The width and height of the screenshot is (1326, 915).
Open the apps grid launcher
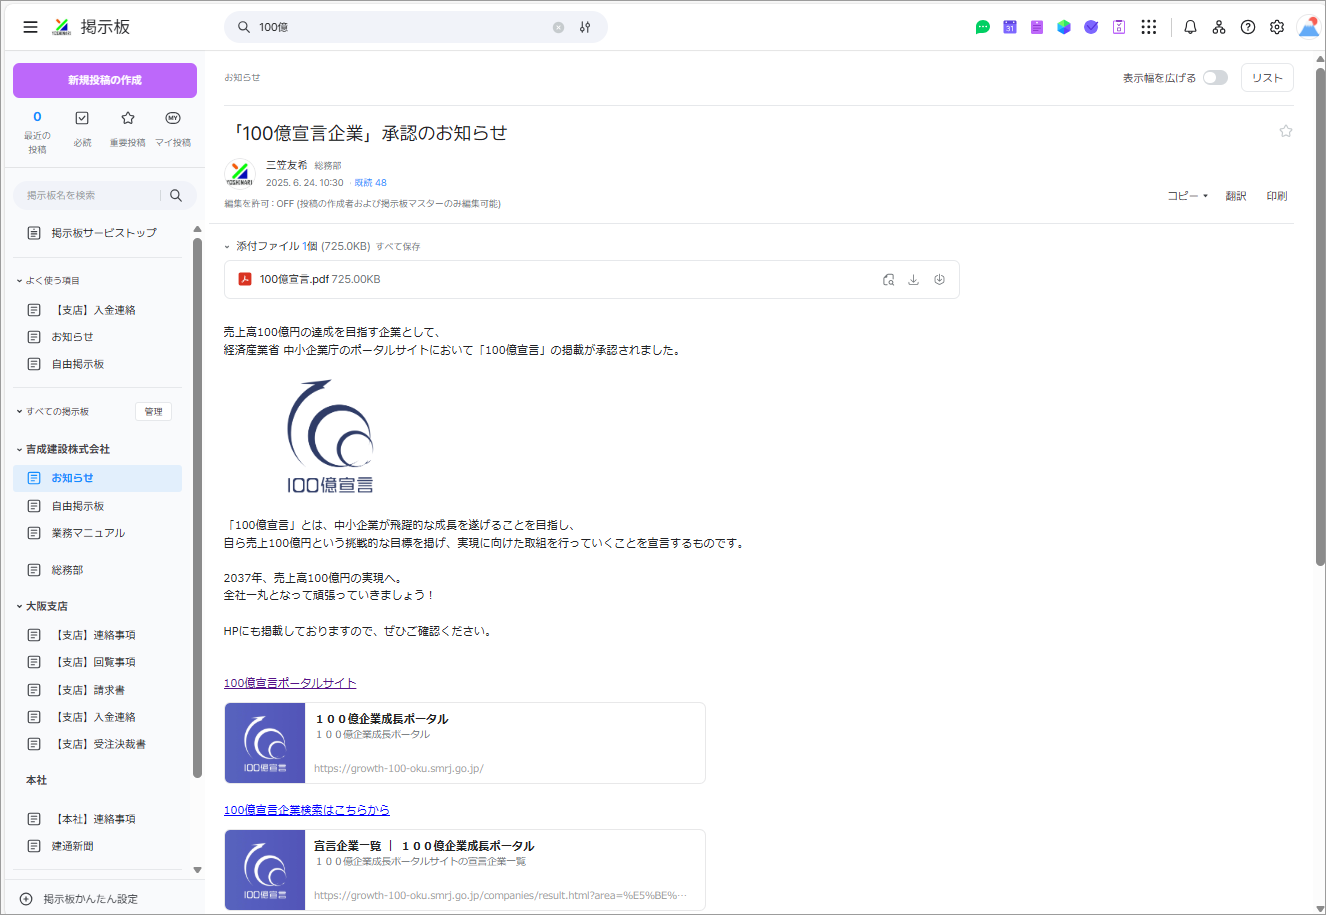(1149, 27)
